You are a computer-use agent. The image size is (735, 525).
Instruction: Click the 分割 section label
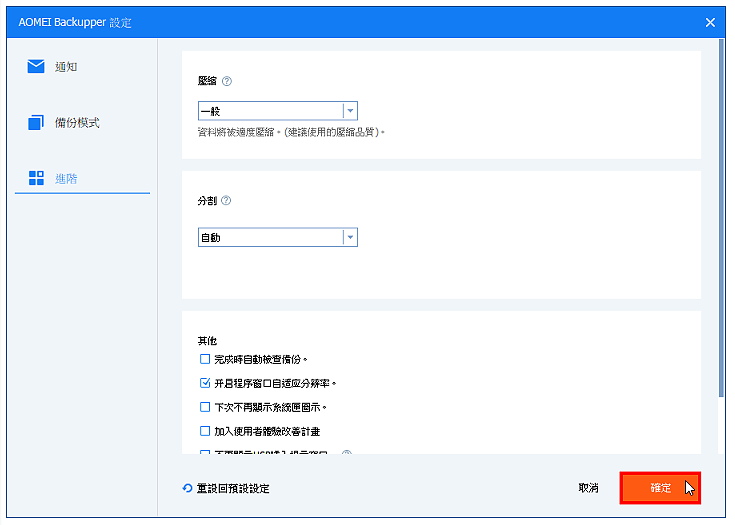(x=207, y=201)
